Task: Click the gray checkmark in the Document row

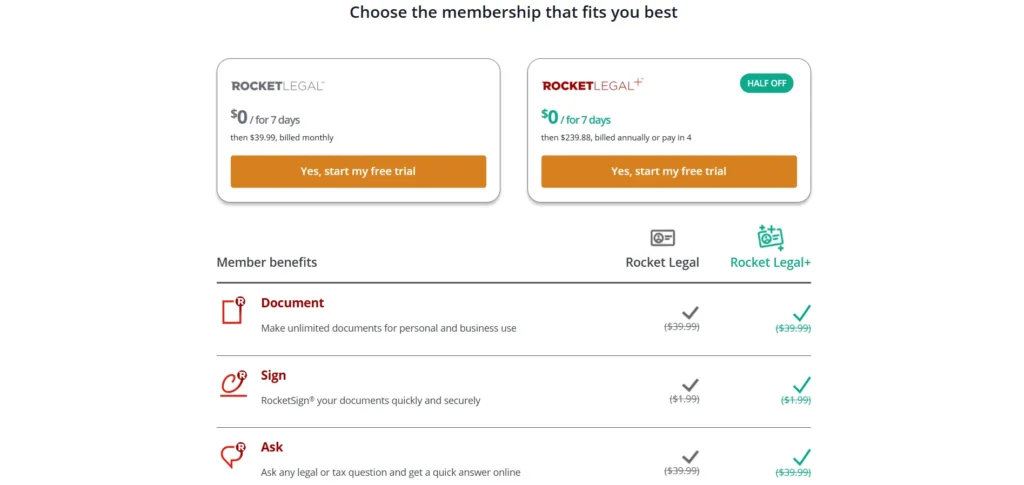Action: coord(690,313)
